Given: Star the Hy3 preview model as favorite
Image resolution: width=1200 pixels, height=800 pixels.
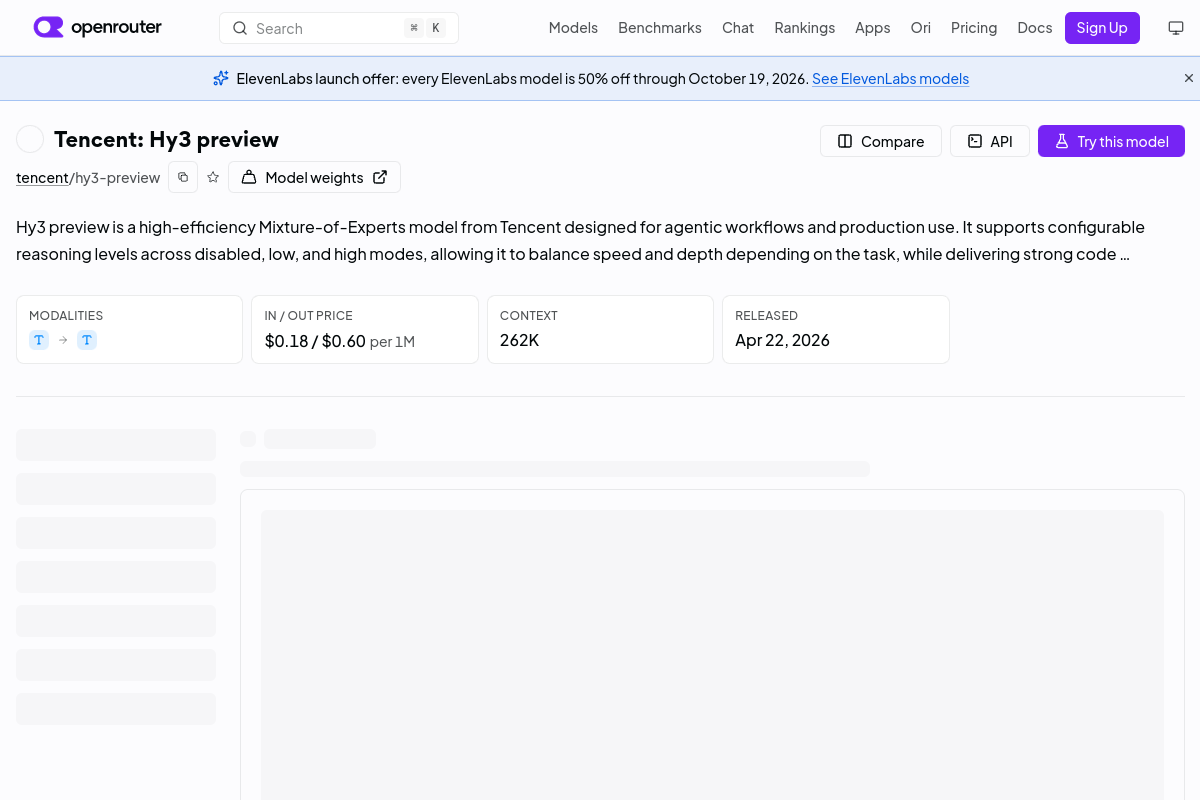Looking at the screenshot, I should click(x=213, y=177).
